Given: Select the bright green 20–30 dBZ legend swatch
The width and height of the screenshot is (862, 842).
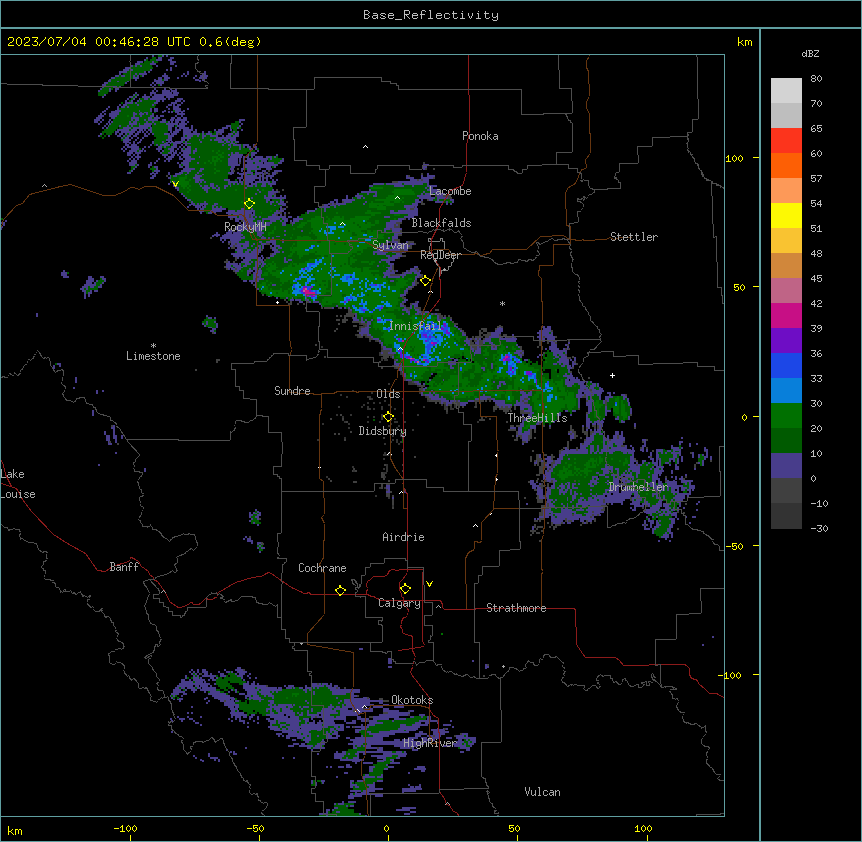Looking at the screenshot, I should click(786, 416).
